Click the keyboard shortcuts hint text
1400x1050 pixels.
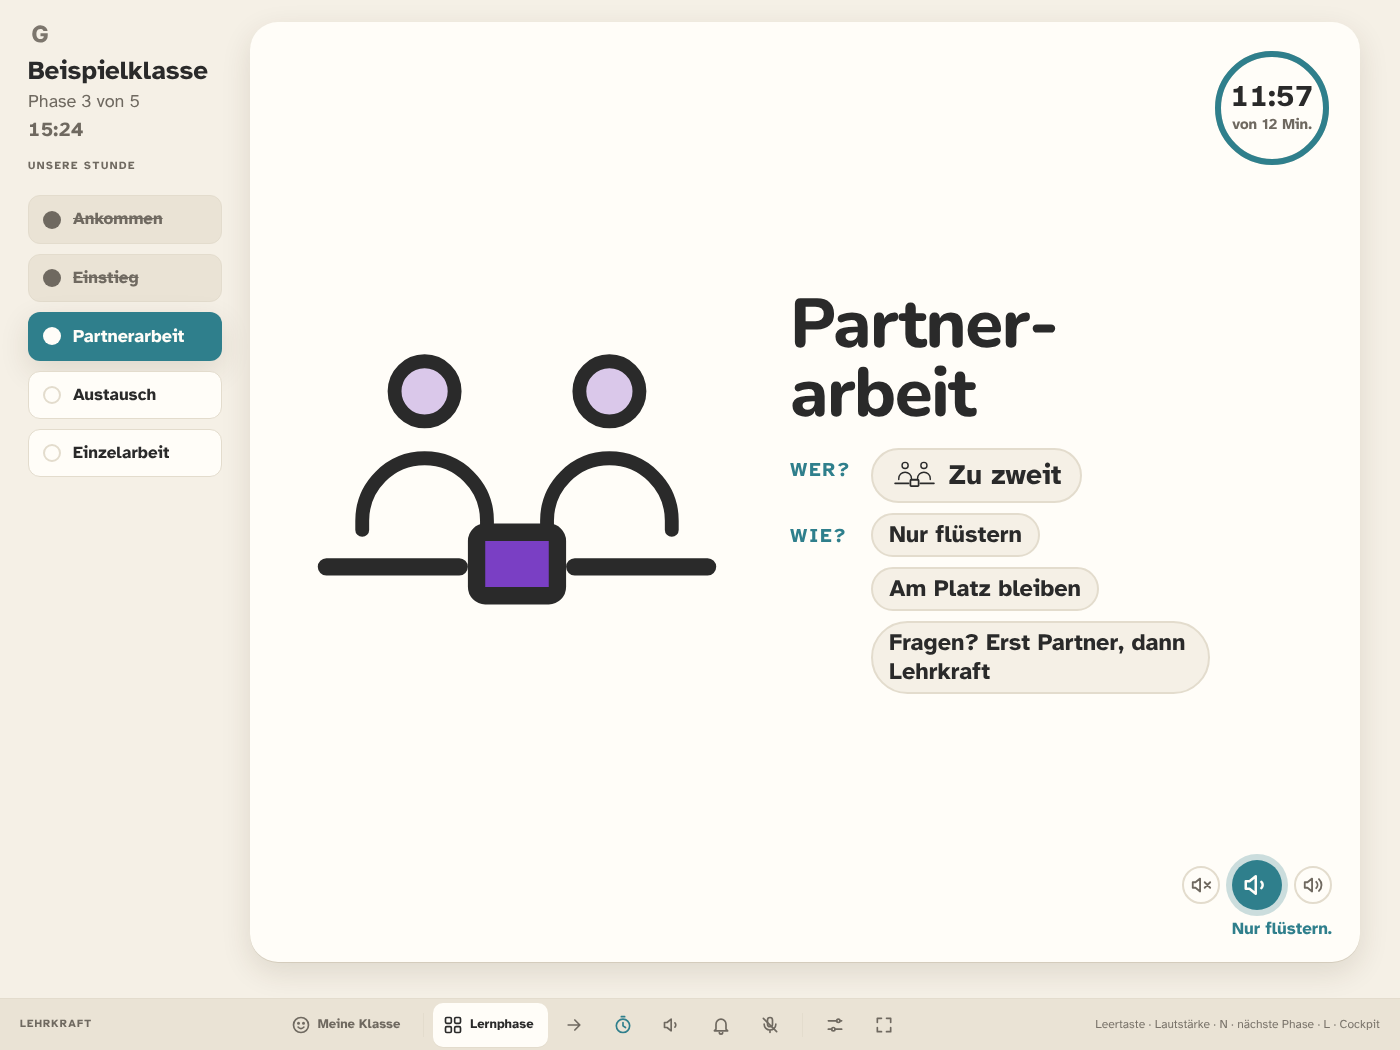click(1237, 1024)
